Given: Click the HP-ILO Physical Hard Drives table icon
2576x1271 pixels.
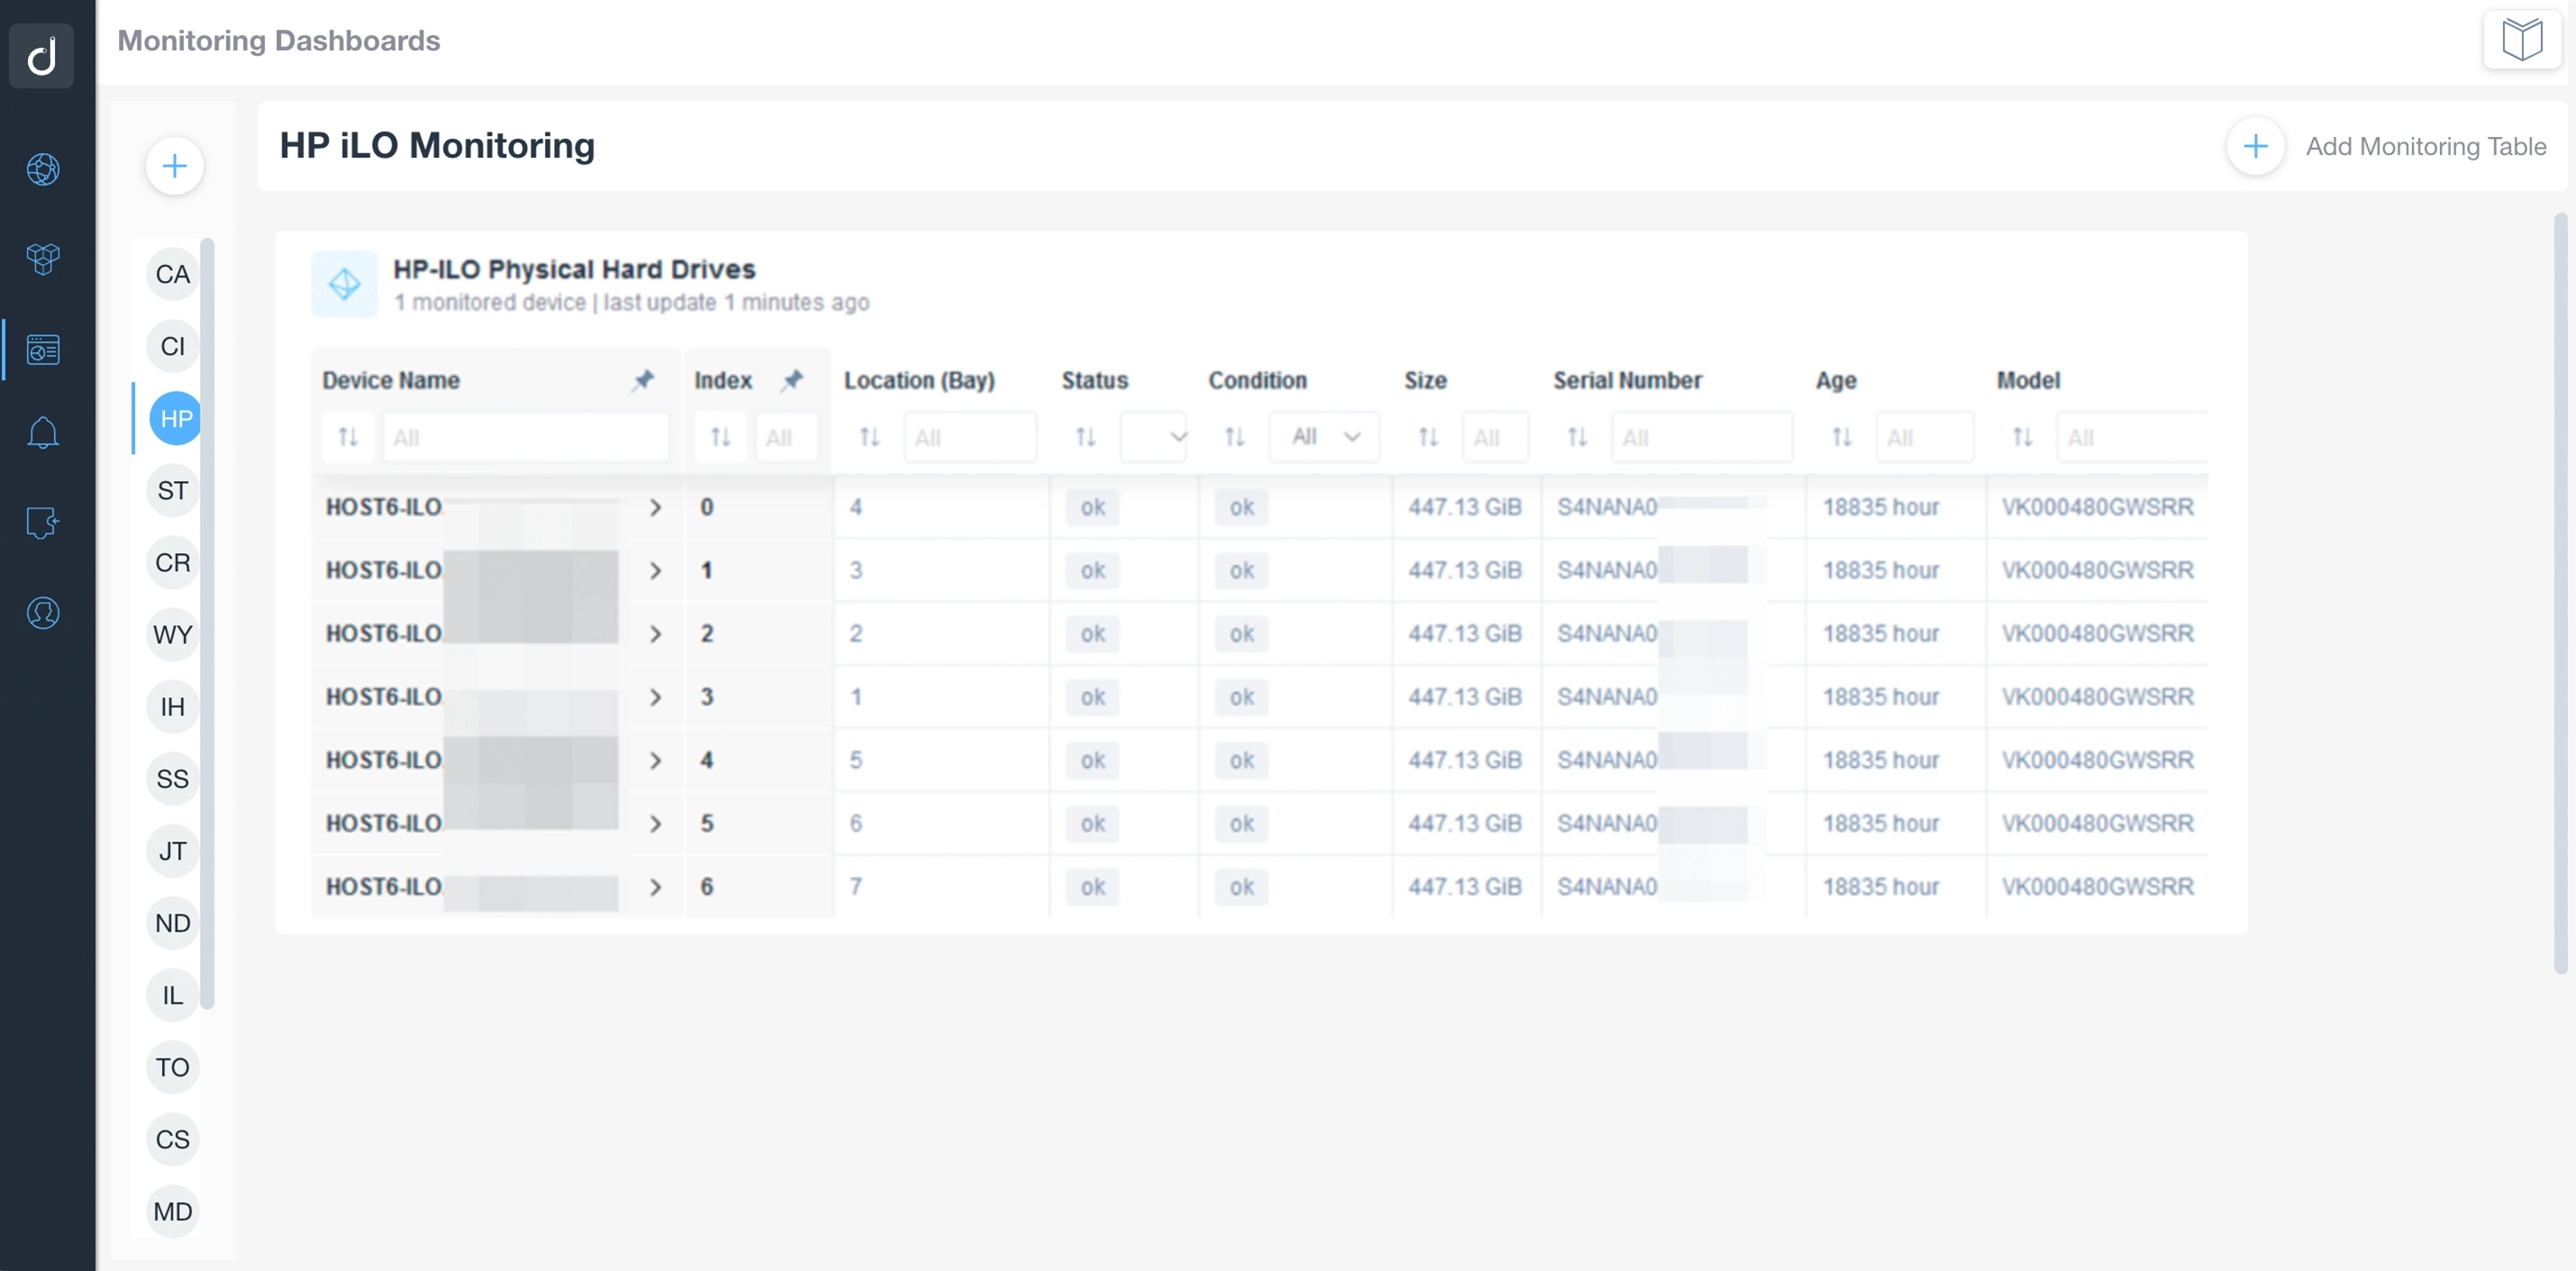Looking at the screenshot, I should click(345, 284).
